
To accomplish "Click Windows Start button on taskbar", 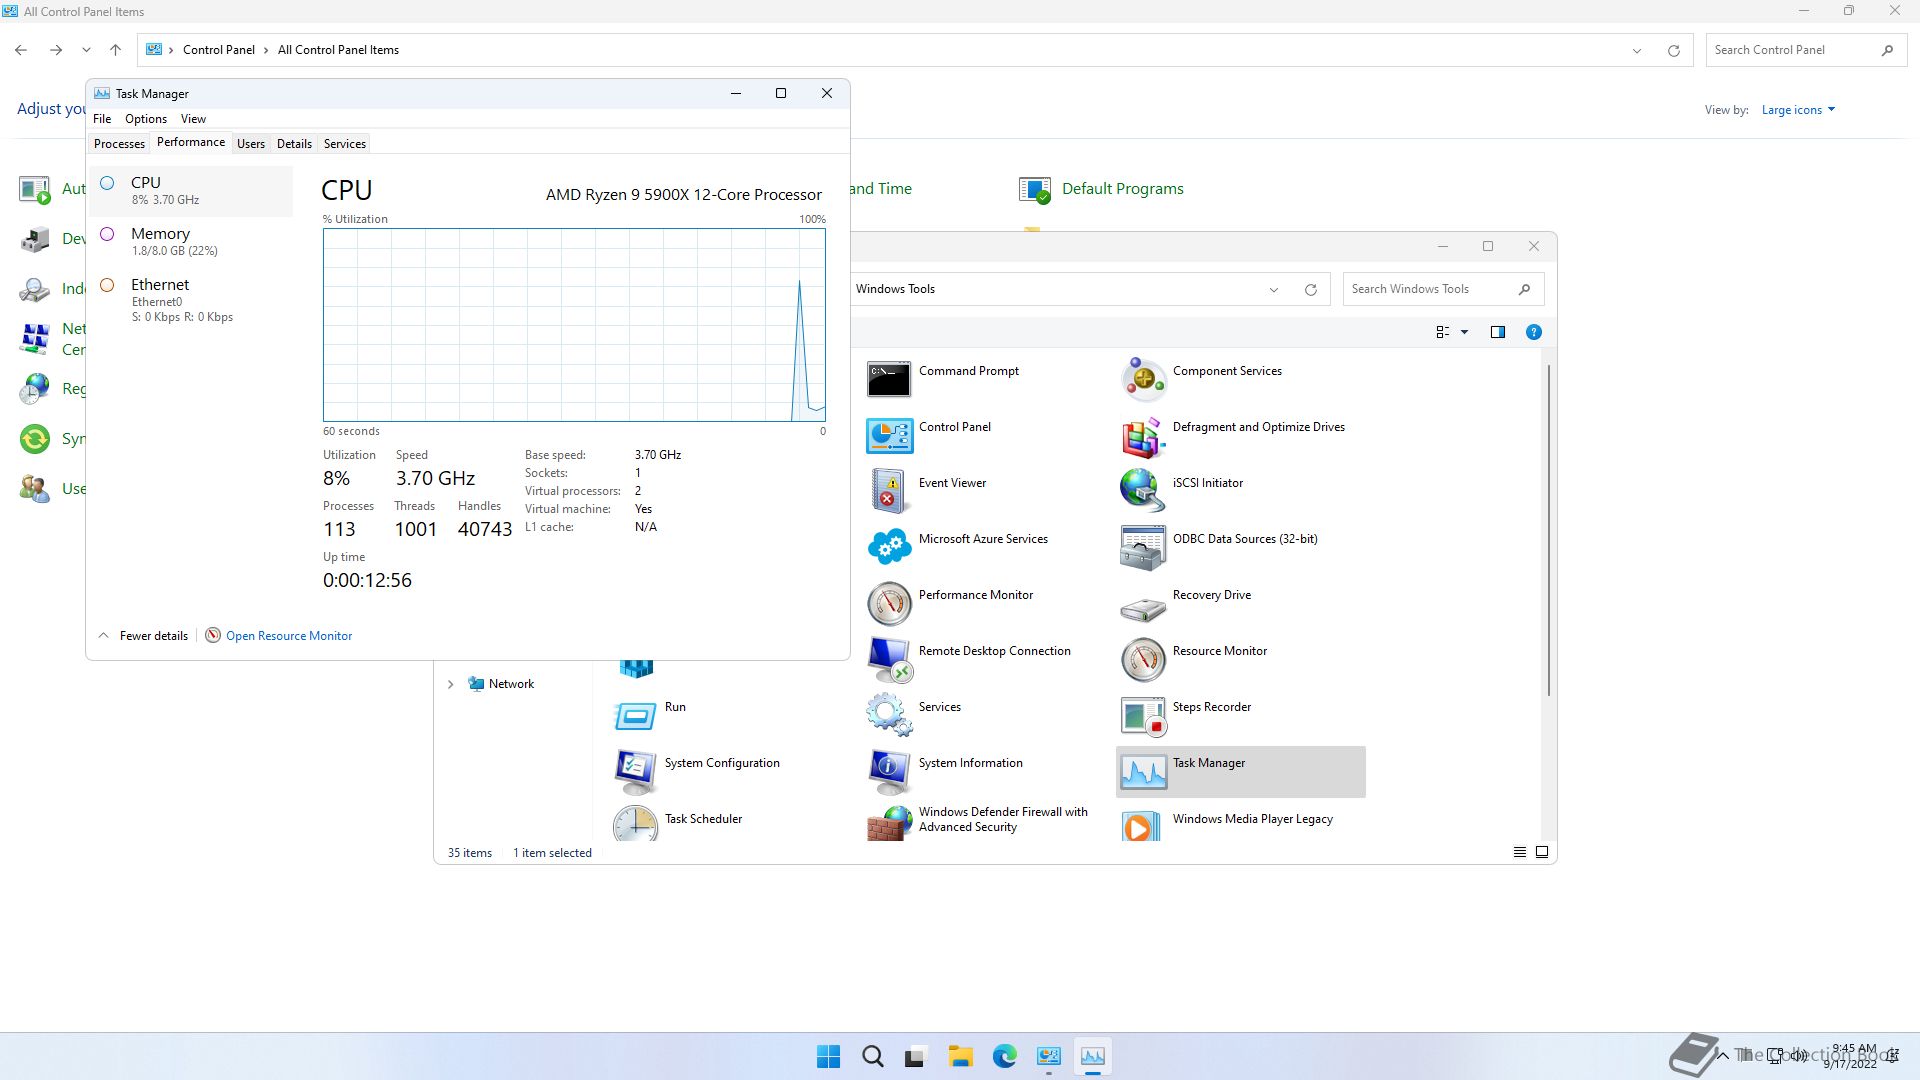I will pos(828,1056).
